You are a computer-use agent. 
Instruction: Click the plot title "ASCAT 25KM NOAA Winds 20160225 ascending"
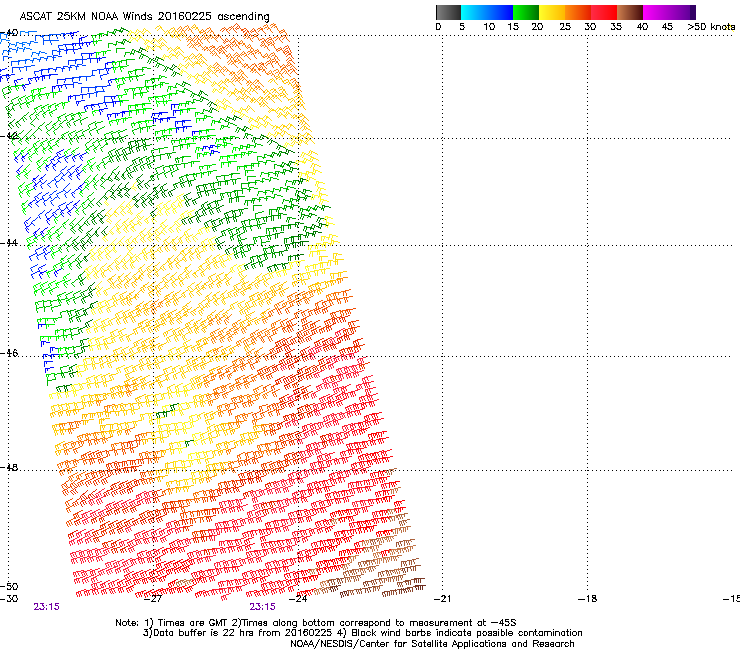click(144, 17)
